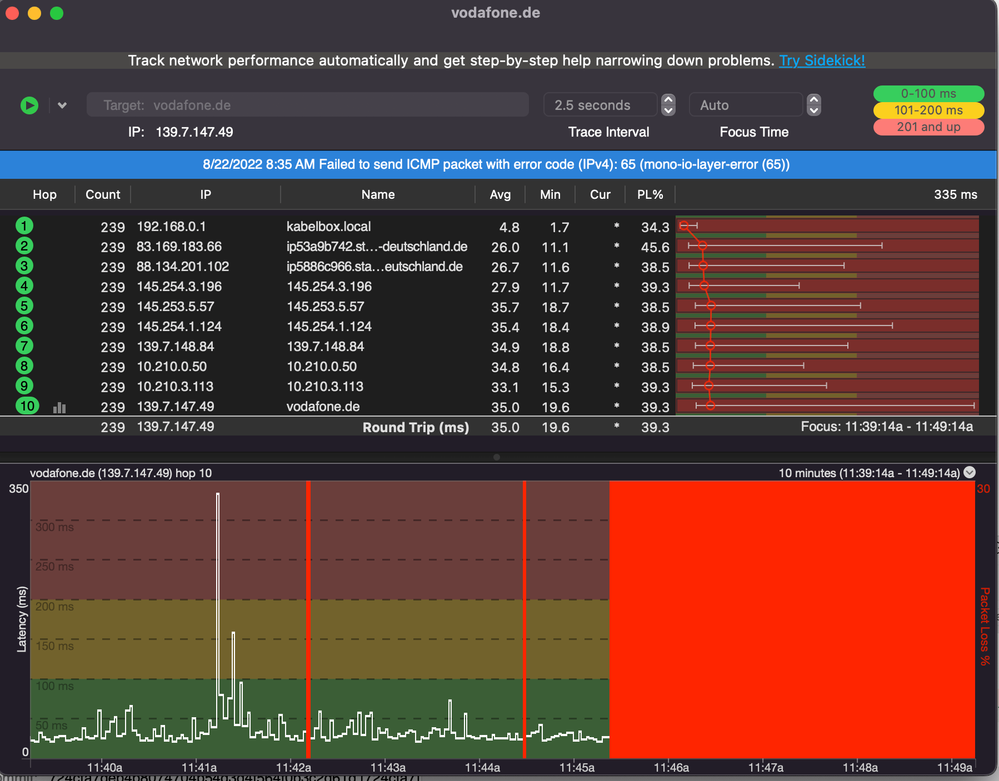Adjust the Trace Interval stepper arrows
The height and width of the screenshot is (781, 999).
(668, 105)
